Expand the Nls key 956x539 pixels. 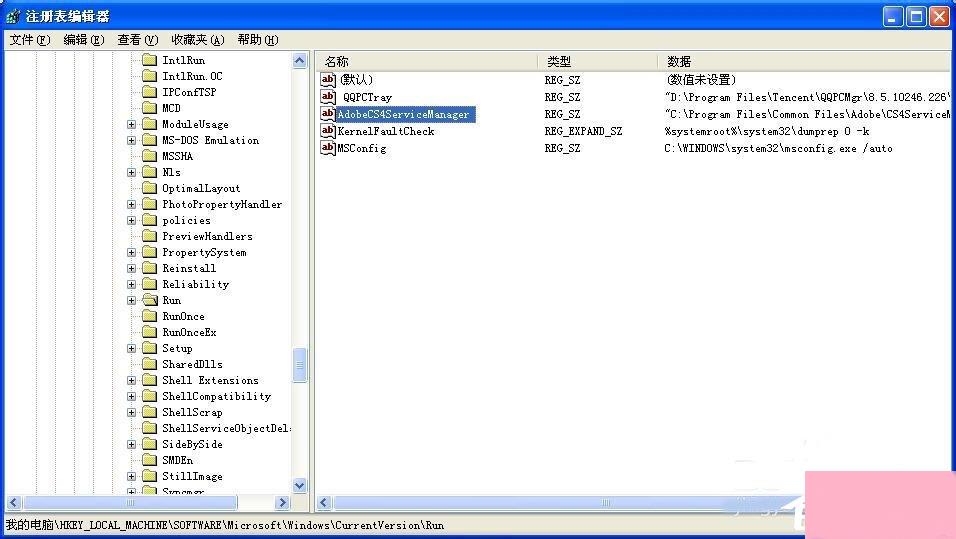[131, 173]
